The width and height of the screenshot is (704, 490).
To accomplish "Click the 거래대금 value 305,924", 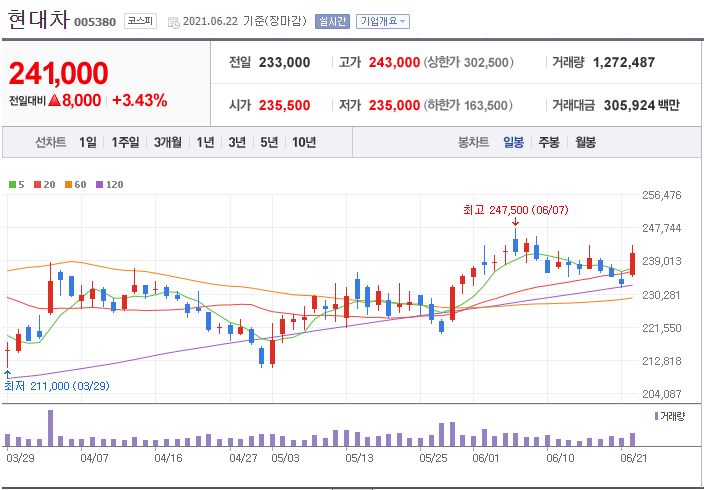I will point(629,106).
